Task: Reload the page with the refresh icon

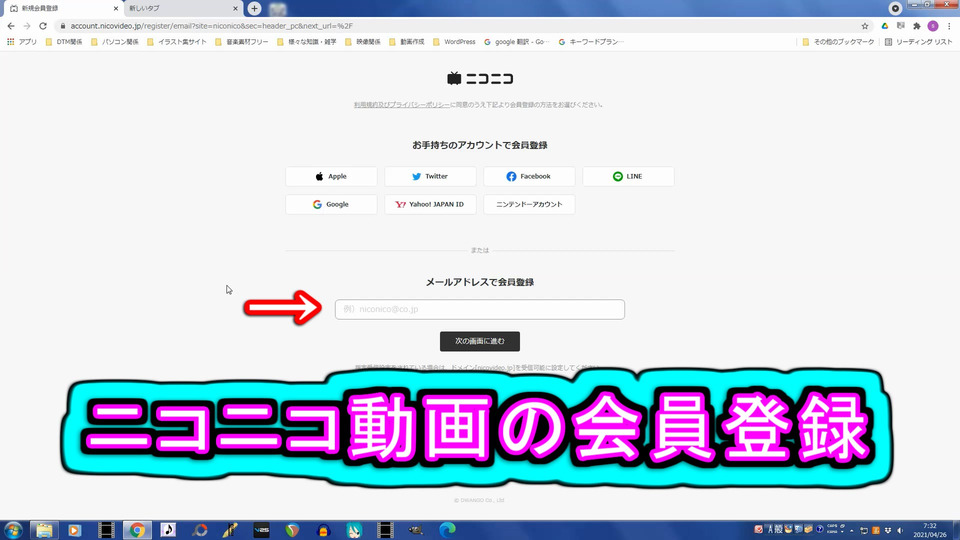Action: pos(43,26)
